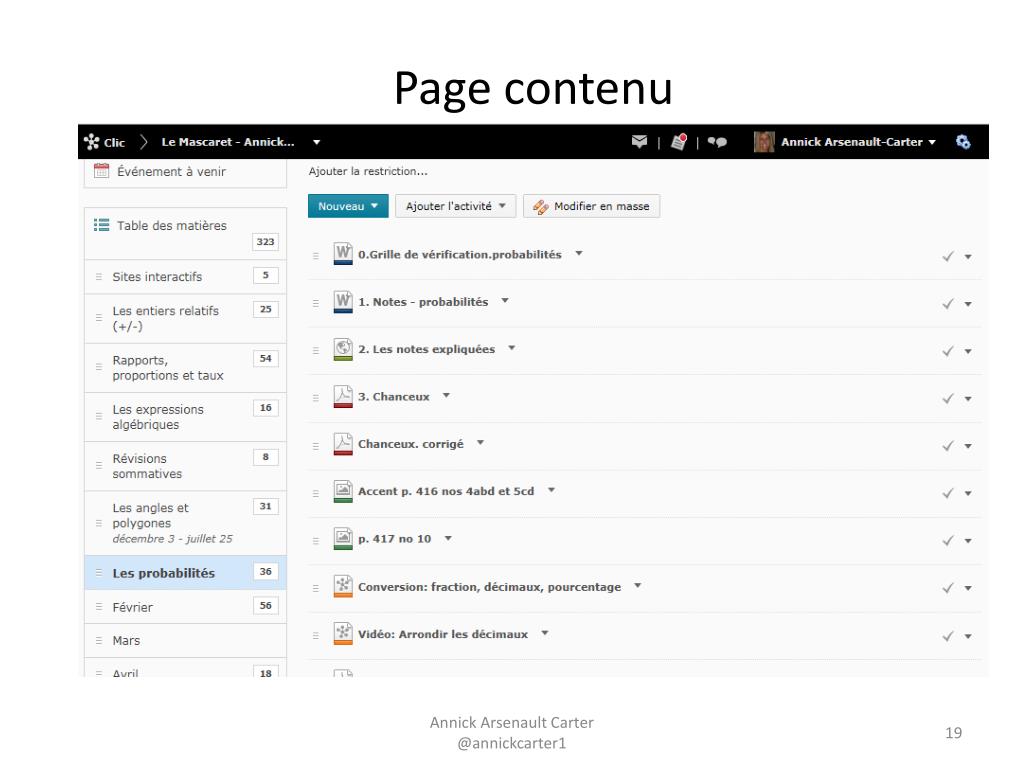The height and width of the screenshot is (768, 1024).
Task: Expand the arrow next to p. 417 no 10 title
Action: (x=448, y=539)
